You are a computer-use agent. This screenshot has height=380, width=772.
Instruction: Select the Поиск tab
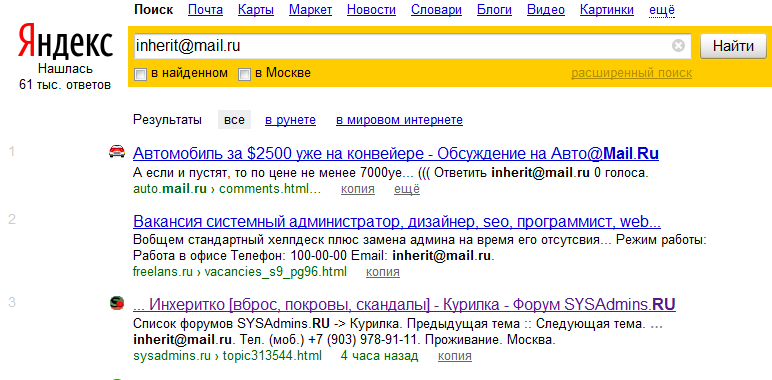click(x=153, y=10)
